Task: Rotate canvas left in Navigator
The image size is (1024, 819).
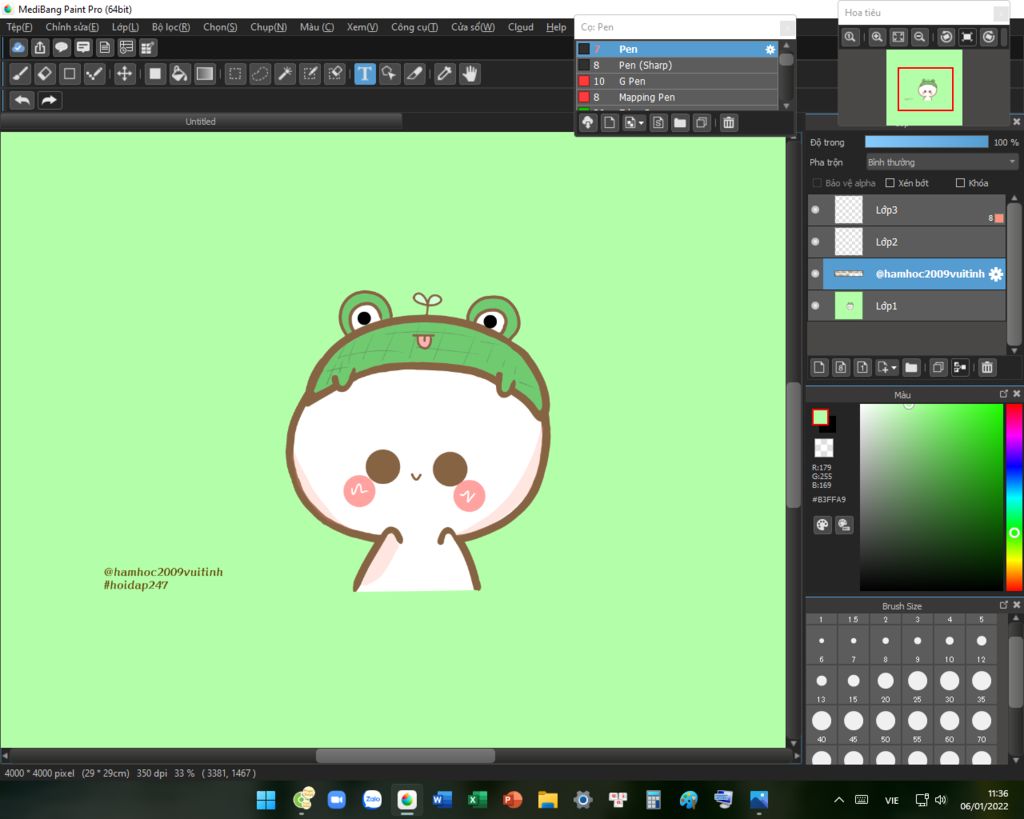Action: click(x=946, y=37)
